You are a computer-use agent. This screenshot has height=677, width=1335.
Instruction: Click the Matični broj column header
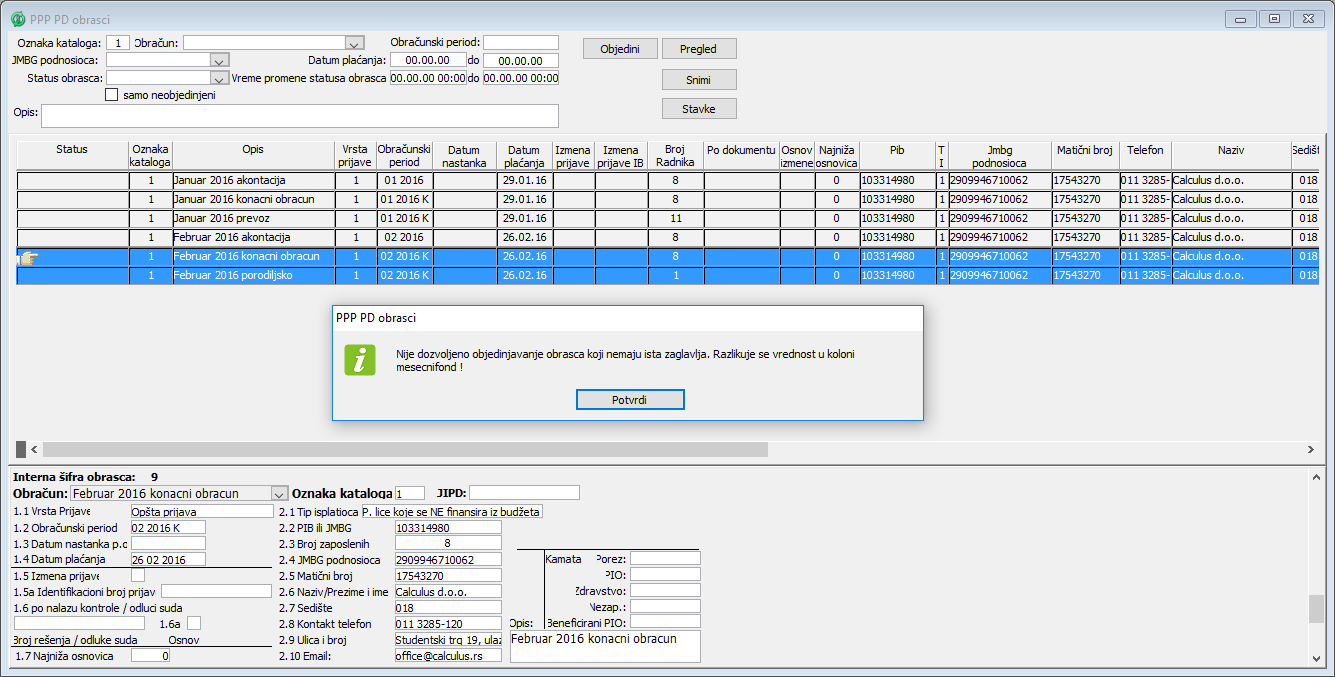pos(1084,155)
